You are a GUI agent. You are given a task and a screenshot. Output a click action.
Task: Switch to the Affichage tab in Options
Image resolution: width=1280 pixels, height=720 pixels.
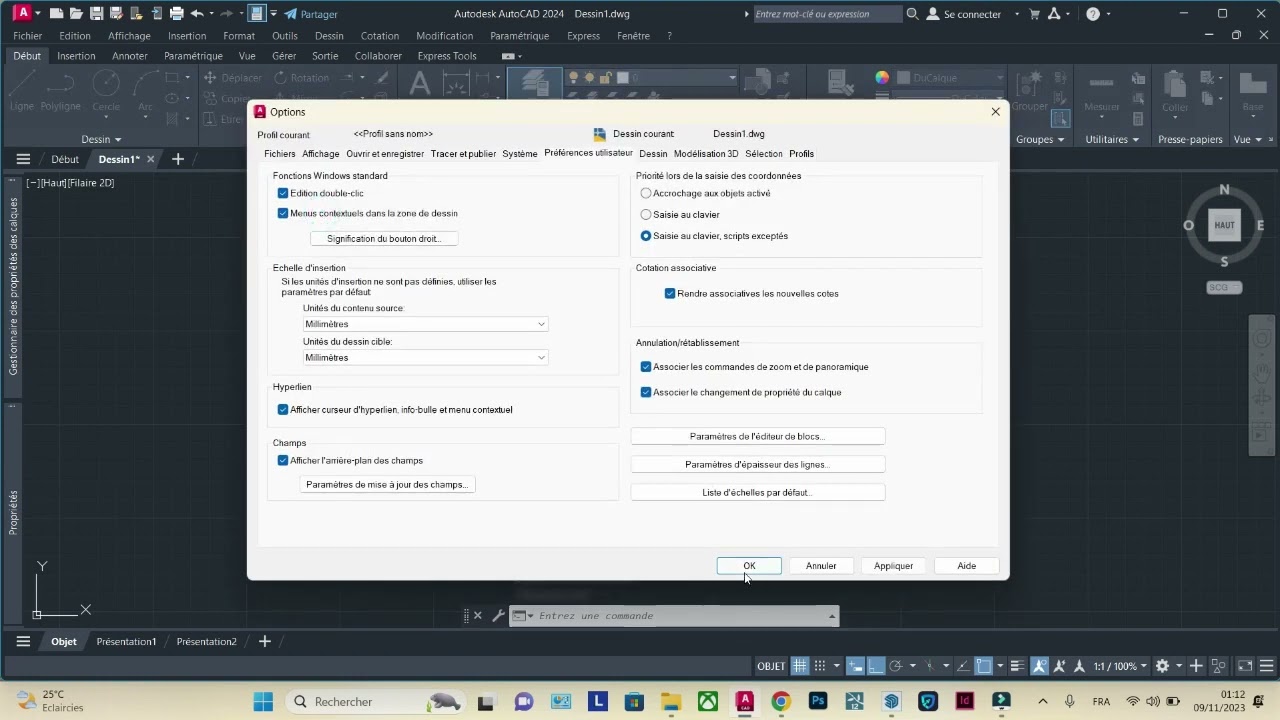point(321,154)
